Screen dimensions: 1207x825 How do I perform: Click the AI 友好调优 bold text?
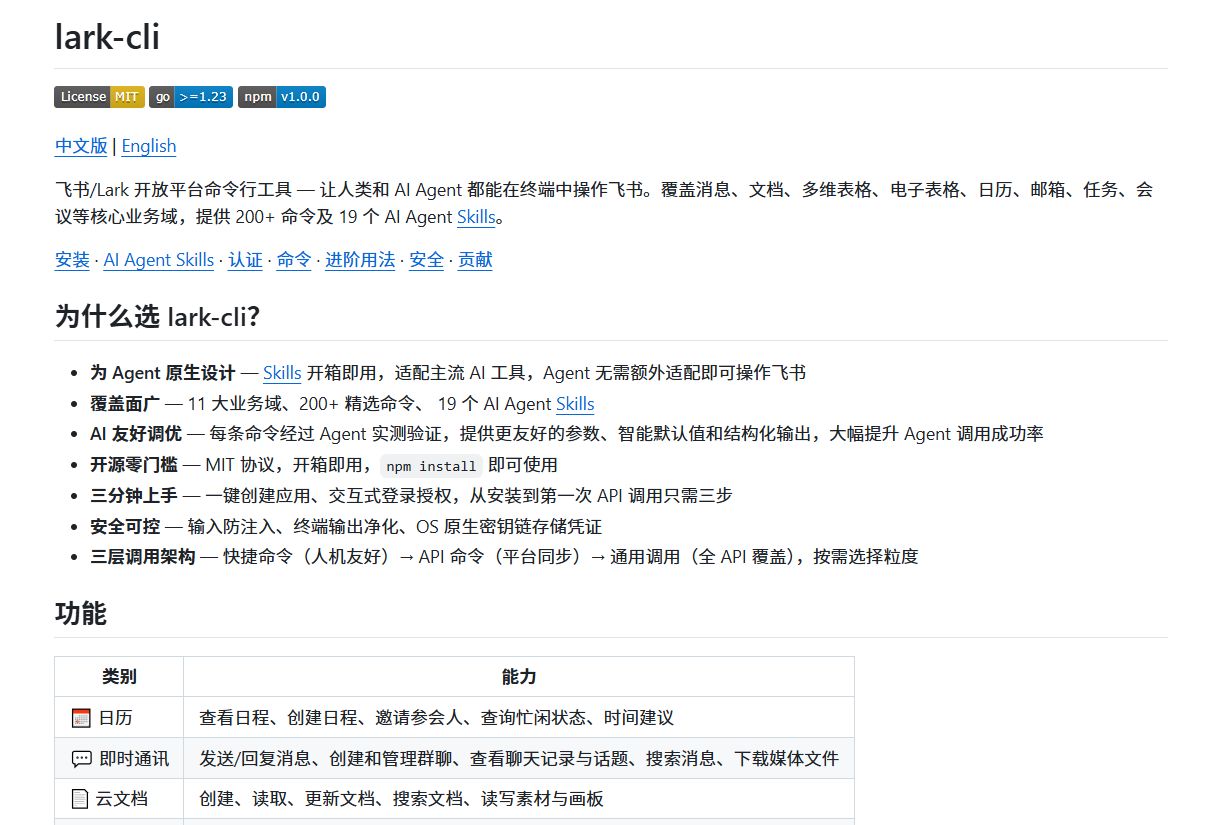click(x=136, y=434)
